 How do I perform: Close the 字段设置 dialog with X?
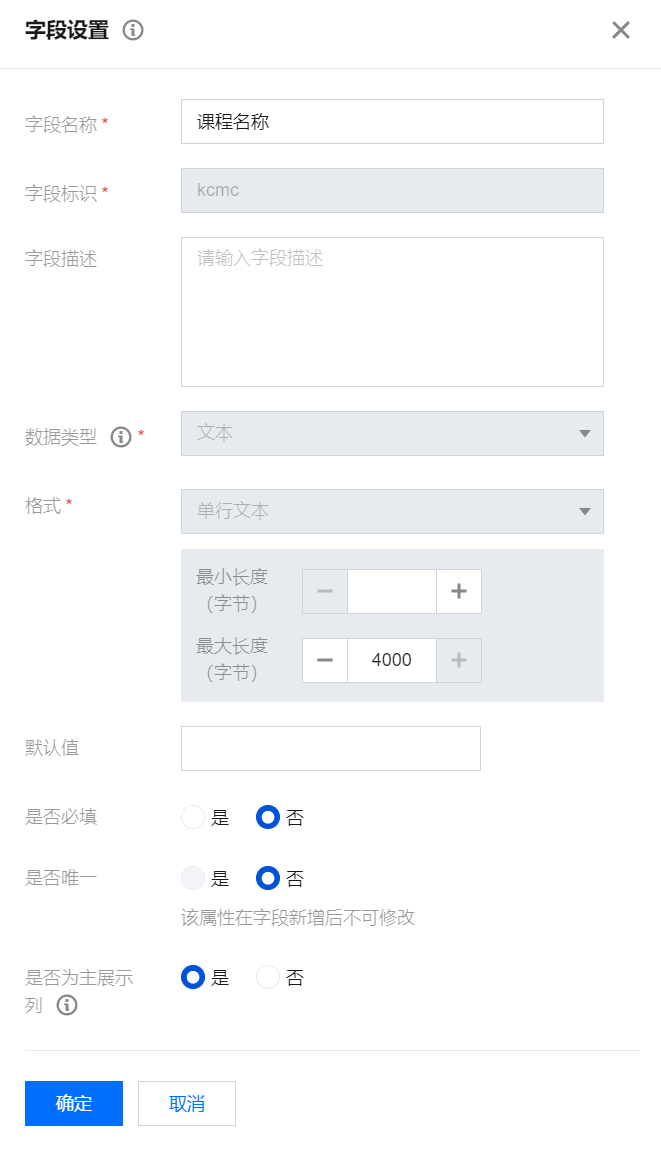[x=621, y=30]
